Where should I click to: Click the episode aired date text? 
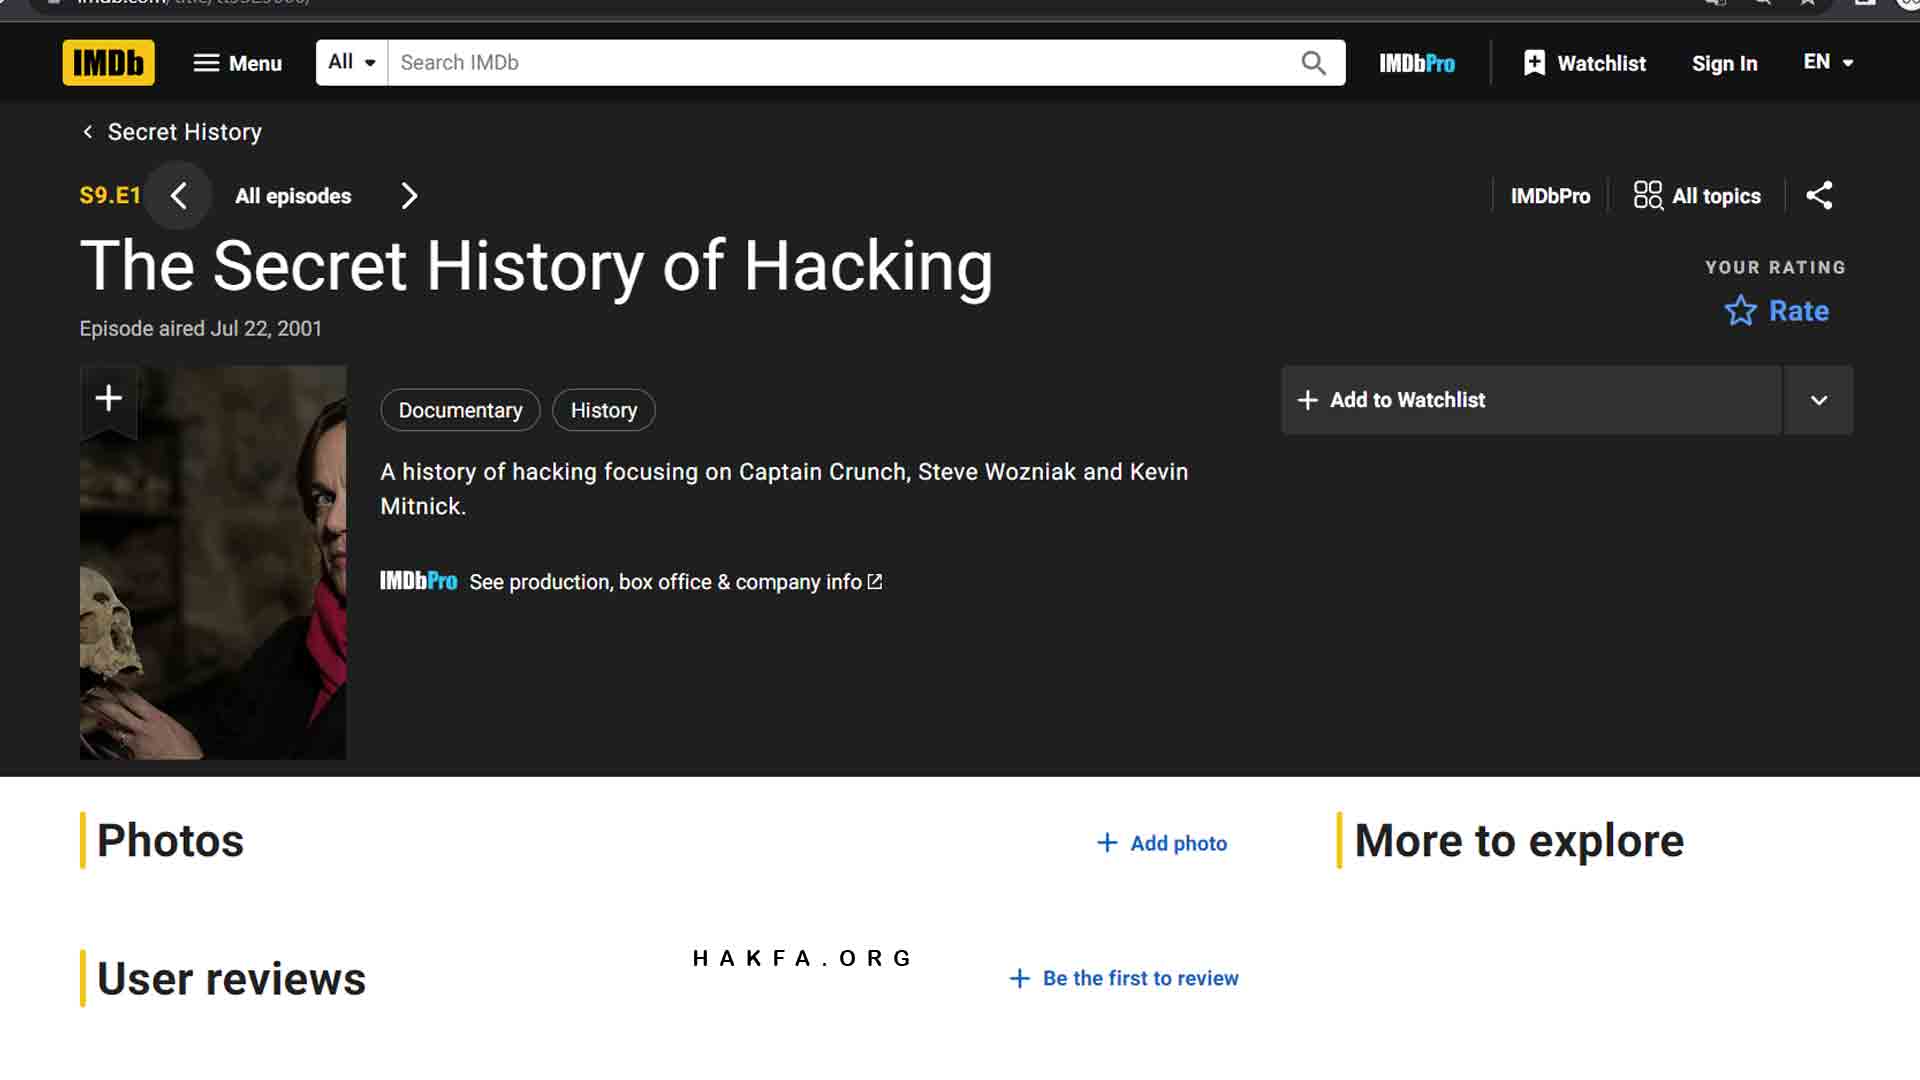[x=201, y=329]
